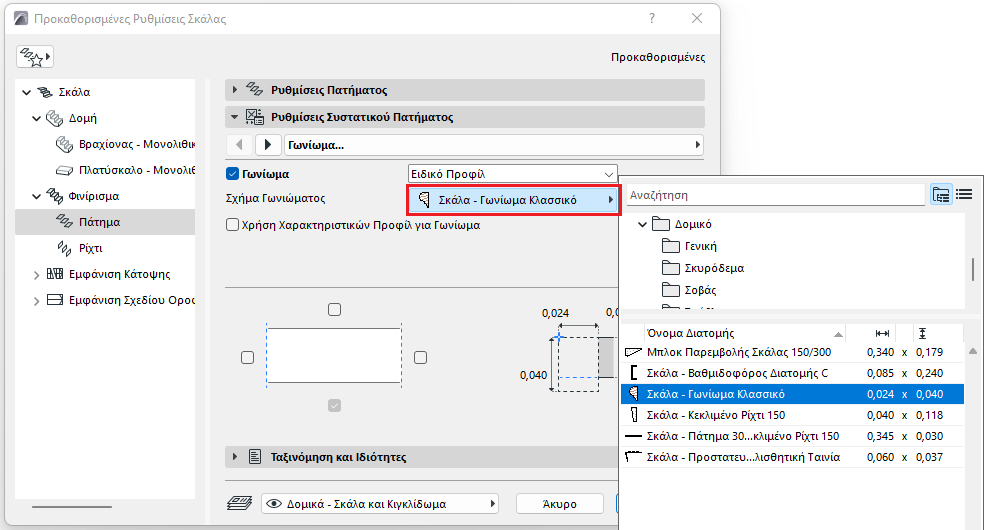Open the favorites star icon menu

[35, 57]
